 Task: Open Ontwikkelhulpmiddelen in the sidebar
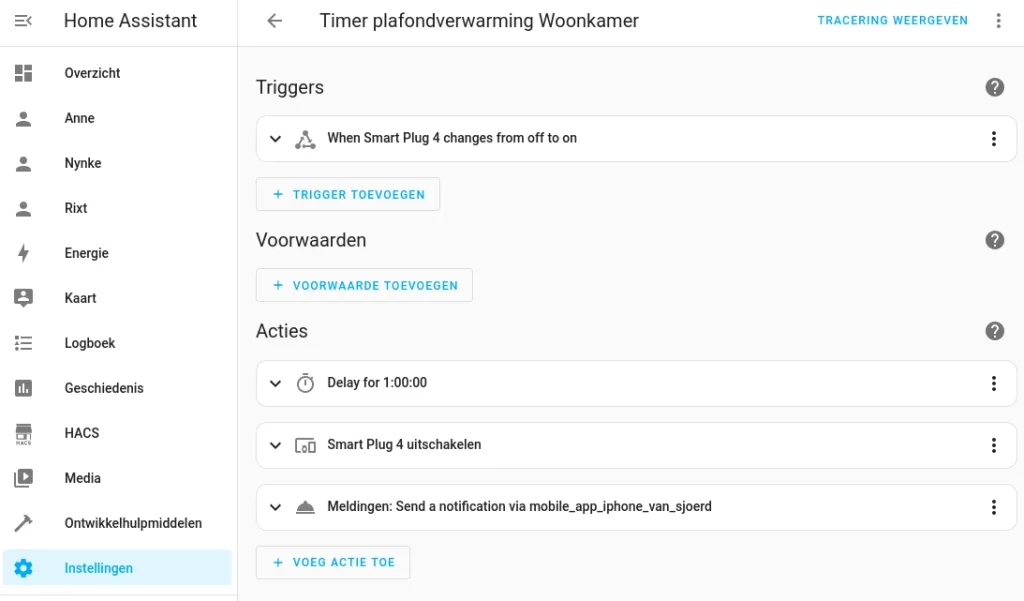[x=132, y=523]
